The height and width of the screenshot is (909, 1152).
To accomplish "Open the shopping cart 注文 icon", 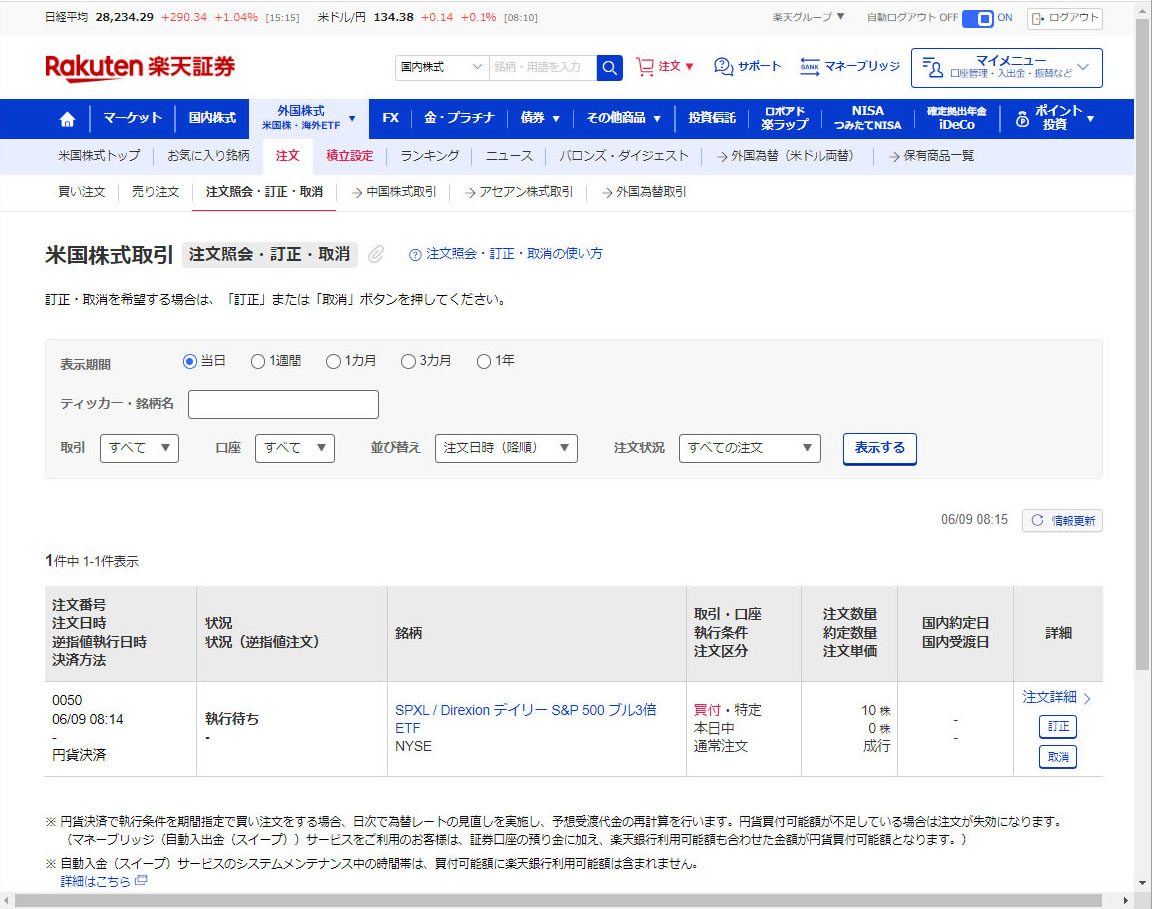I will pos(645,67).
